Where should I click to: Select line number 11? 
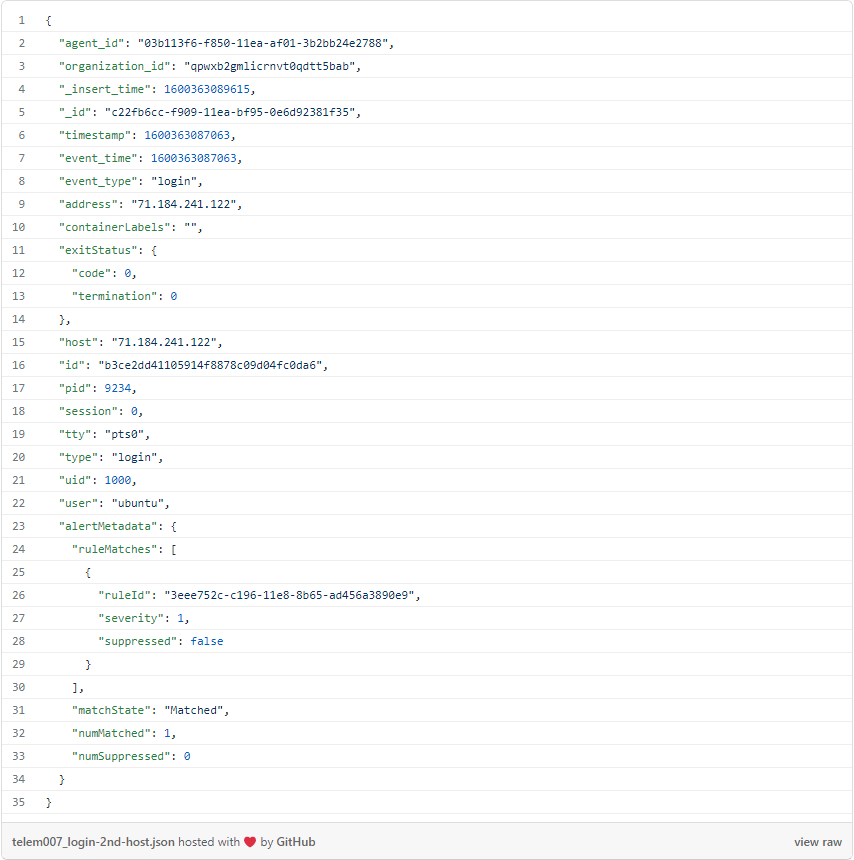[x=19, y=251]
